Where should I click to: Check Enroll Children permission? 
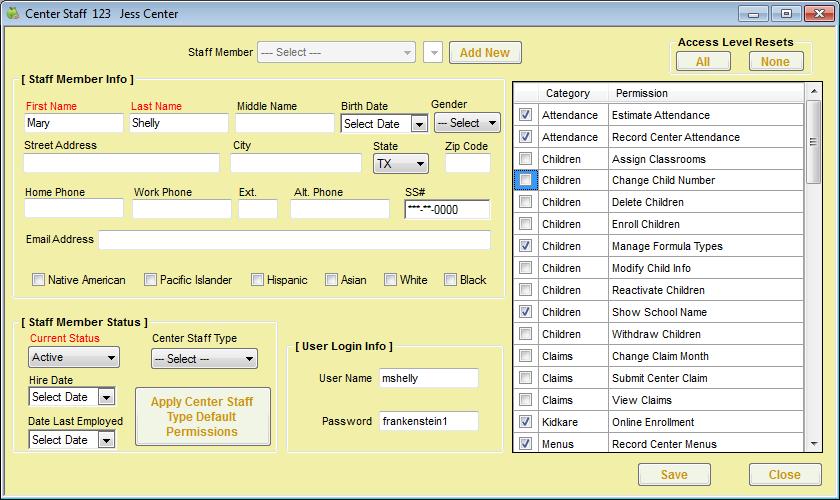pos(526,223)
